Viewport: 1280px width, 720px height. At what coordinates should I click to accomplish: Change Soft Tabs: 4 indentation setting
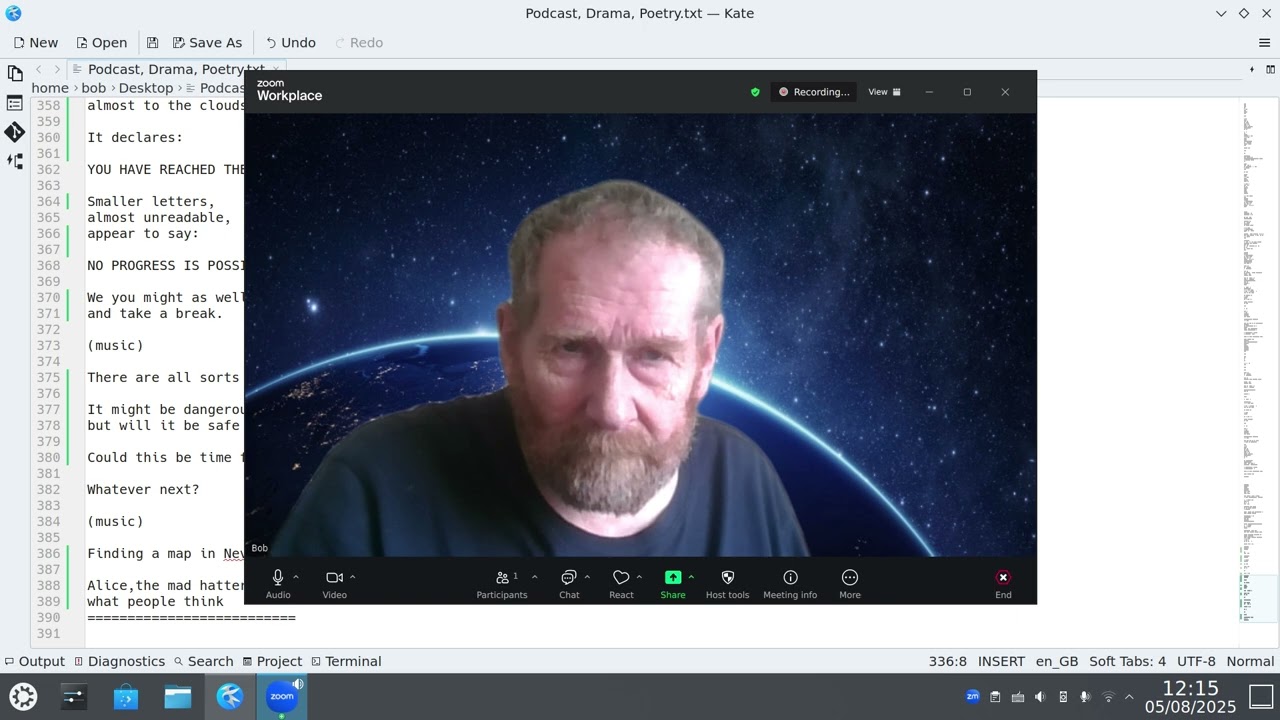[x=1127, y=661]
